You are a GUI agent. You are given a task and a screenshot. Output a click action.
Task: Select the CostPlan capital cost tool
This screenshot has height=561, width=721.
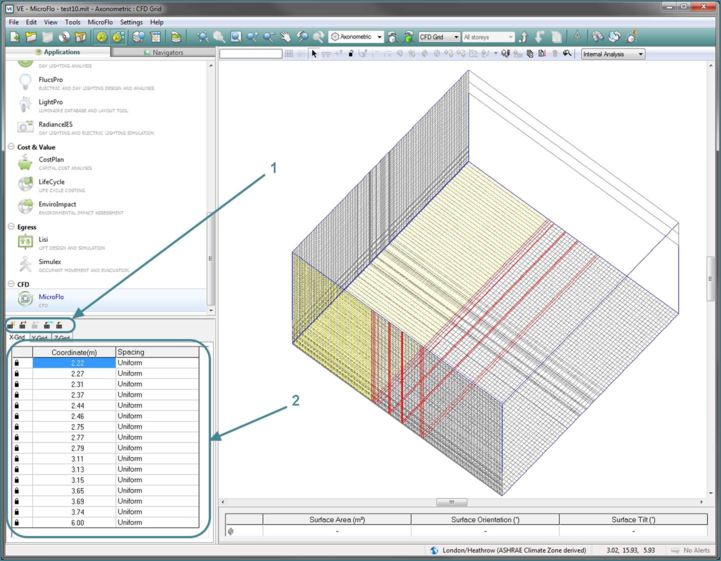coord(50,160)
